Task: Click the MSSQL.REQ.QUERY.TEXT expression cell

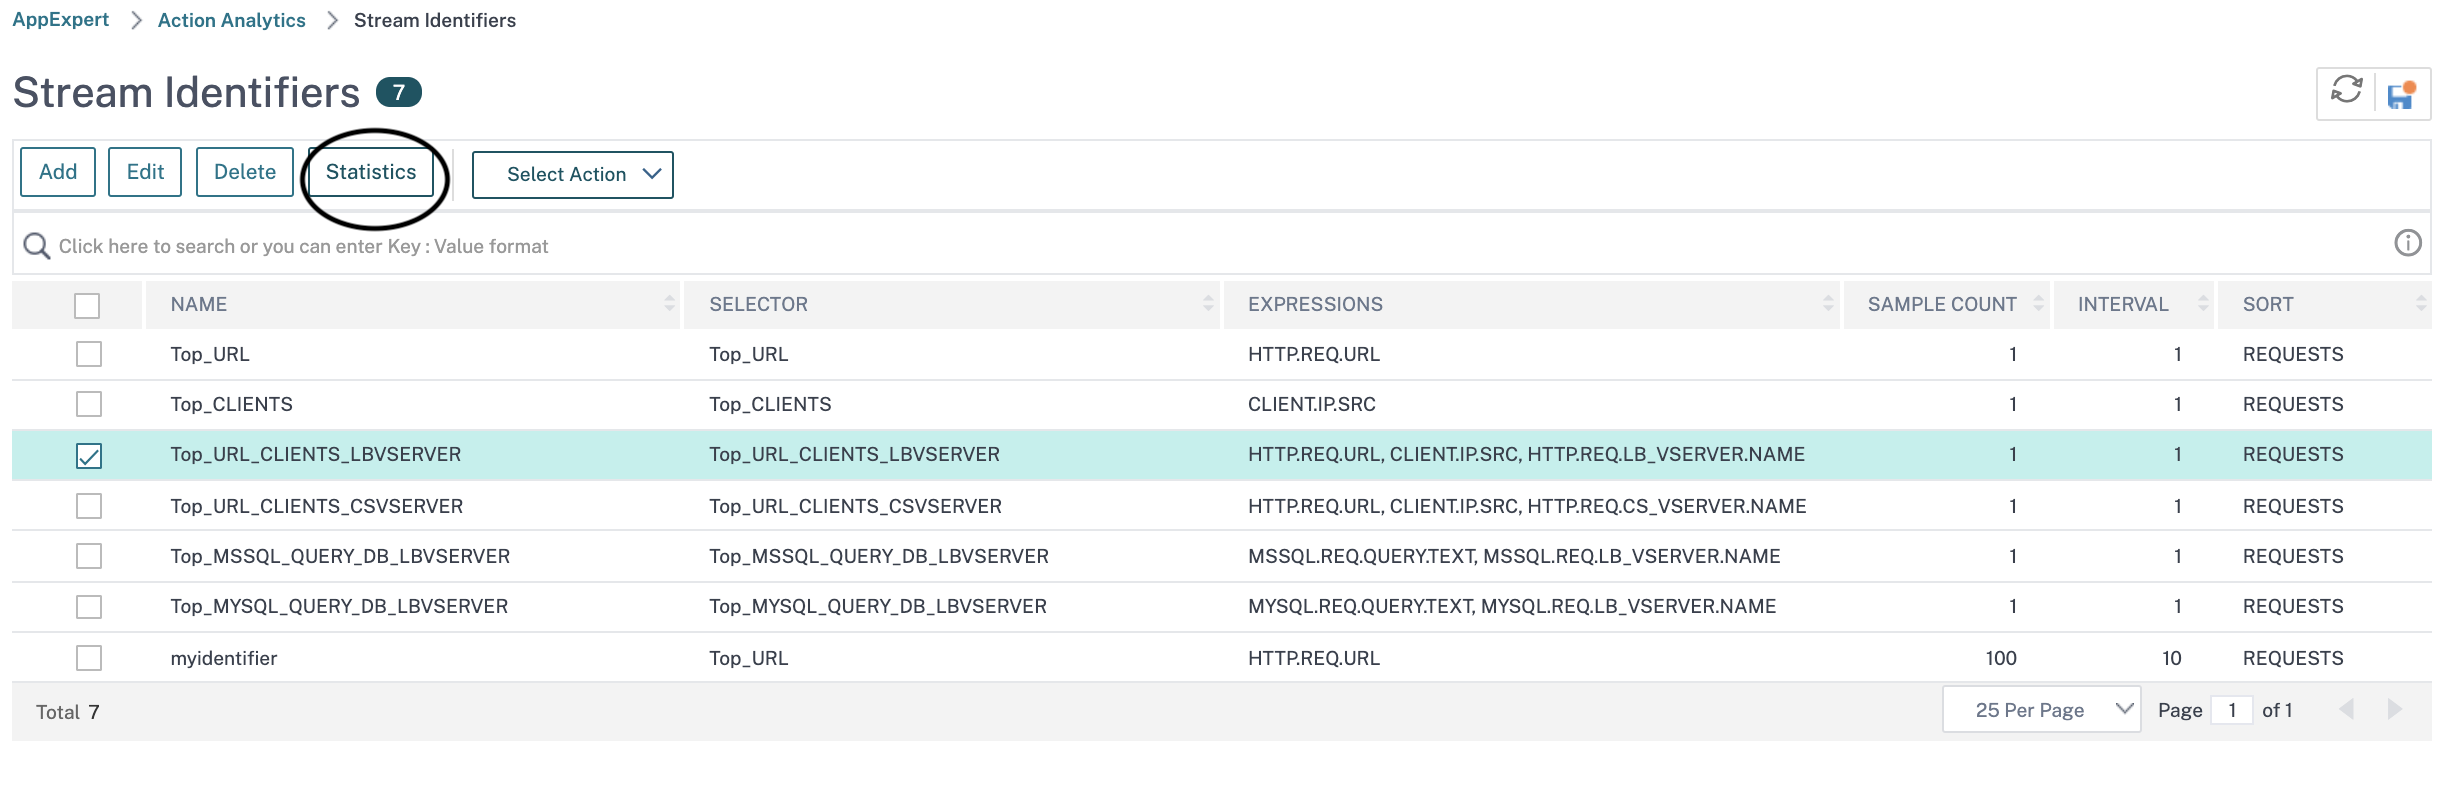Action: [x=1514, y=556]
